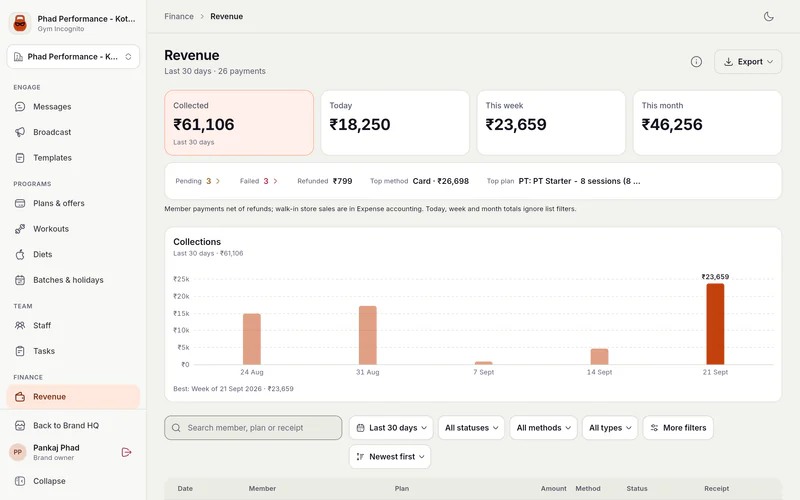
Task: Click the Member column header
Action: [x=262, y=488]
